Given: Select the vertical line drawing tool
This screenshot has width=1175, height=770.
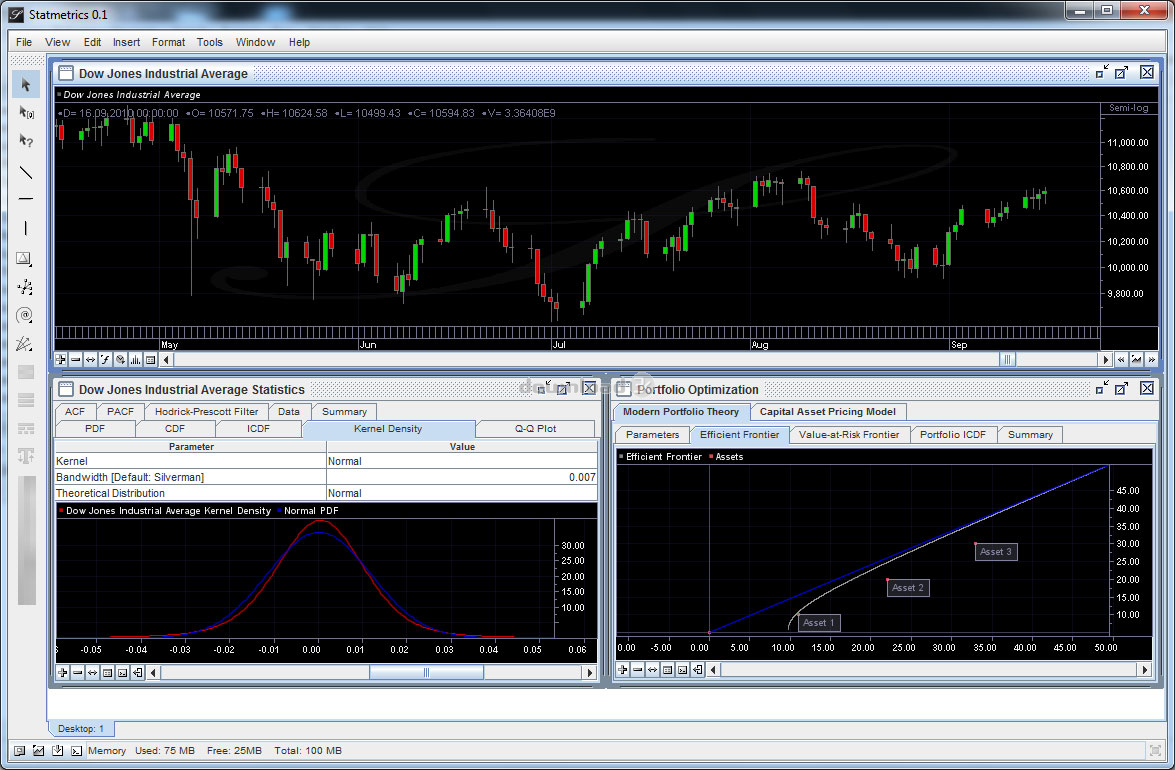Looking at the screenshot, I should [25, 228].
